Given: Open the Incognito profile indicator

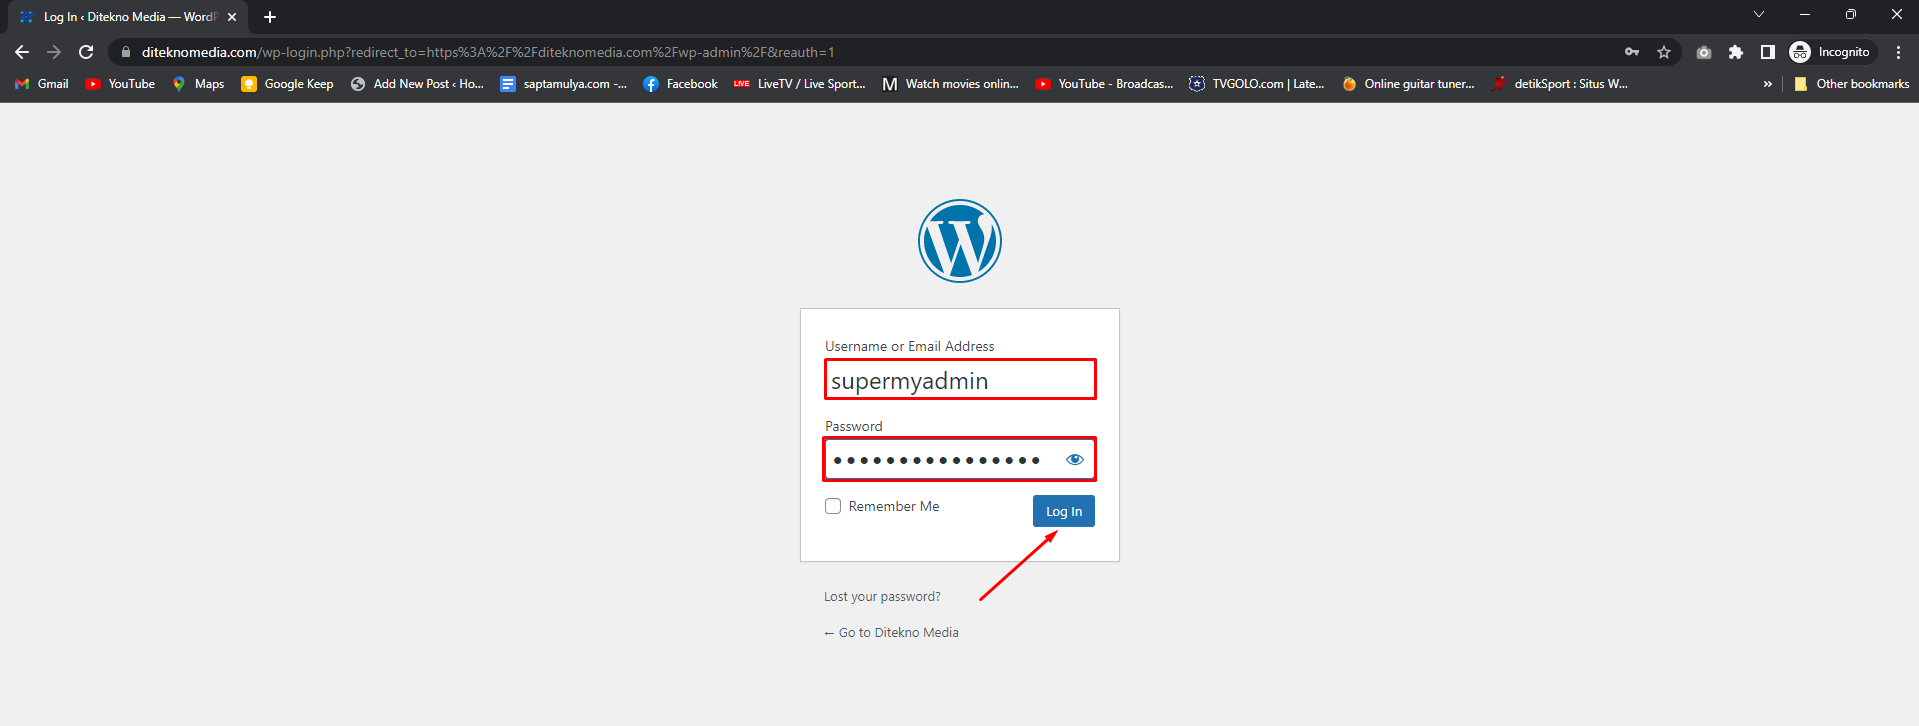Looking at the screenshot, I should [1831, 52].
